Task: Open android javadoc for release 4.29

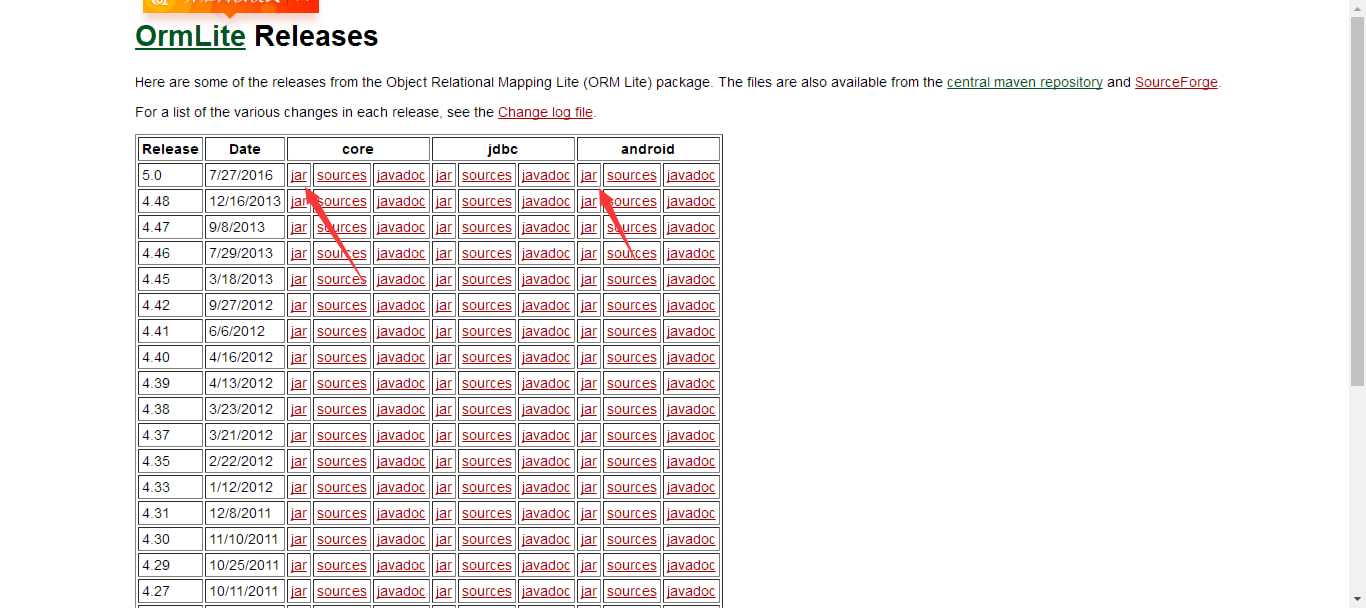Action: click(x=691, y=565)
